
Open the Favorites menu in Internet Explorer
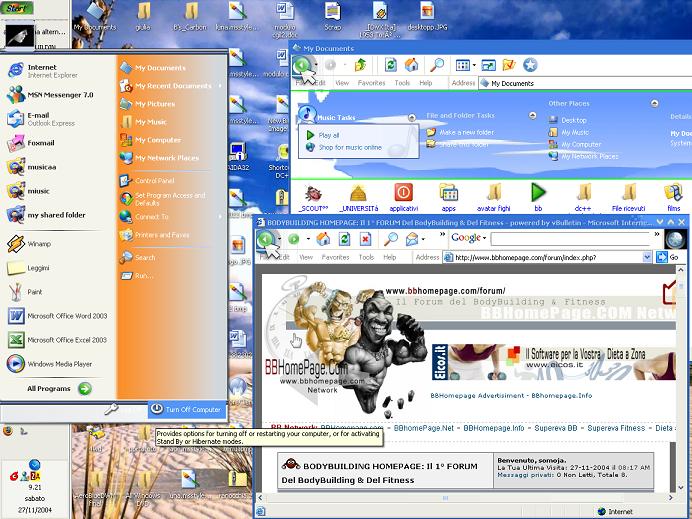coord(334,257)
